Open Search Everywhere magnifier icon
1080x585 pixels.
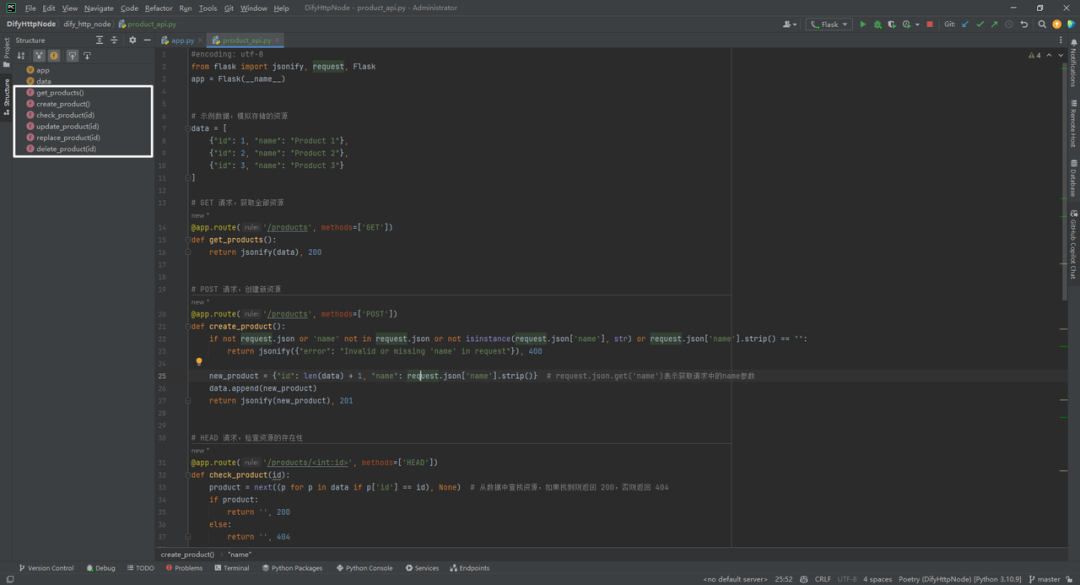(x=1042, y=24)
